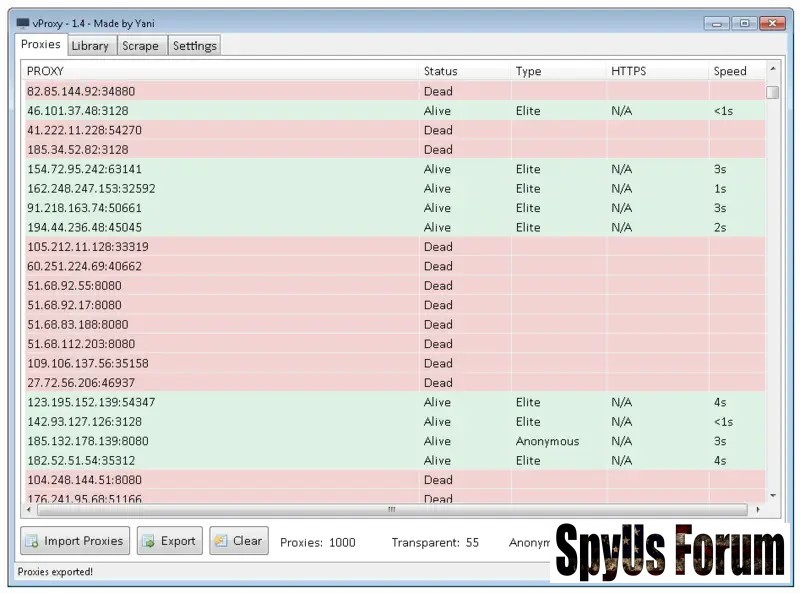Select proxy row 46.101.37.48:3128

coord(78,111)
